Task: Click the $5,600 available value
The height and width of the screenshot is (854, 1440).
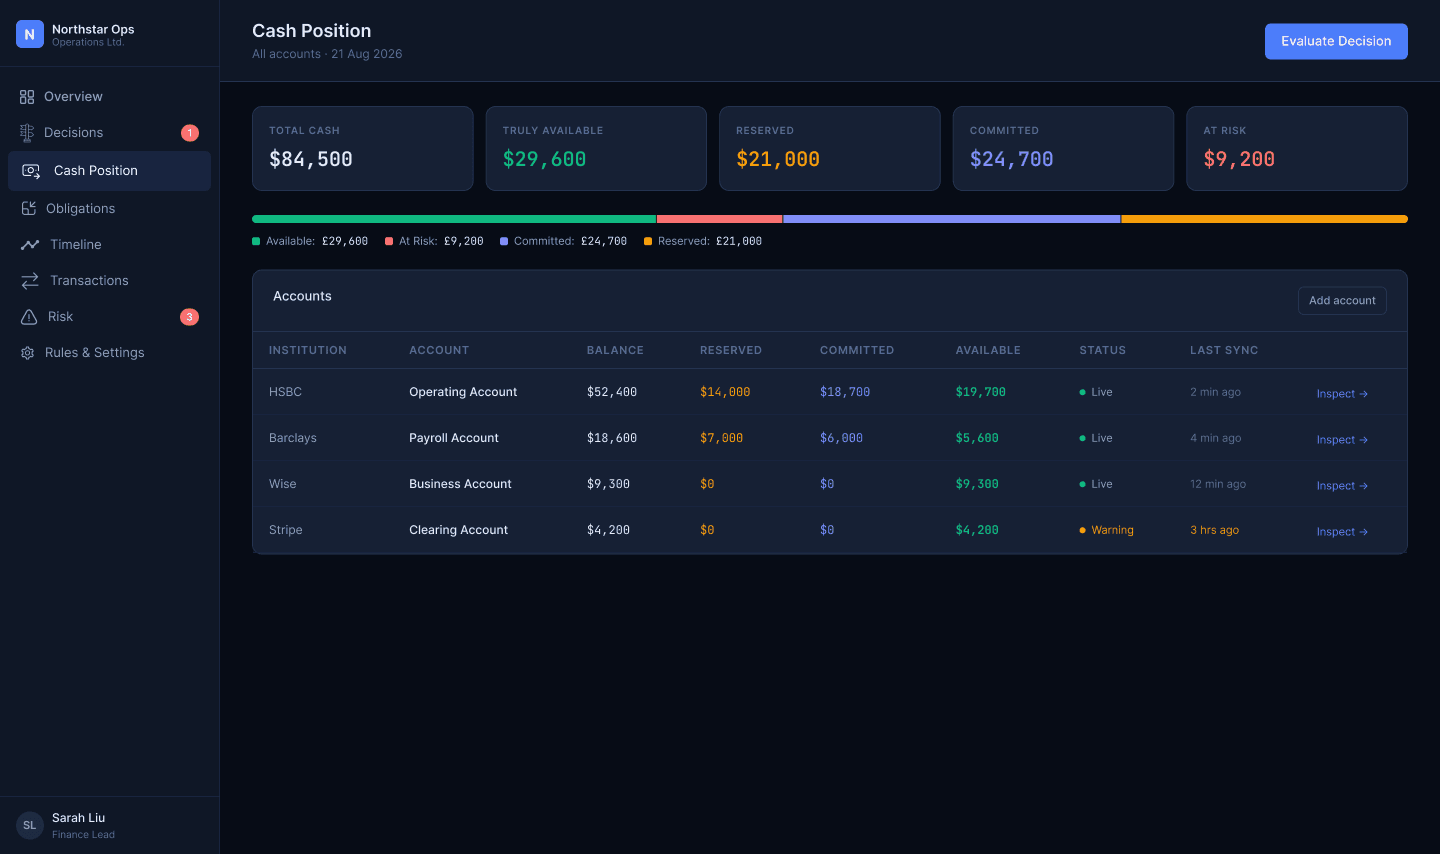Action: tap(977, 438)
